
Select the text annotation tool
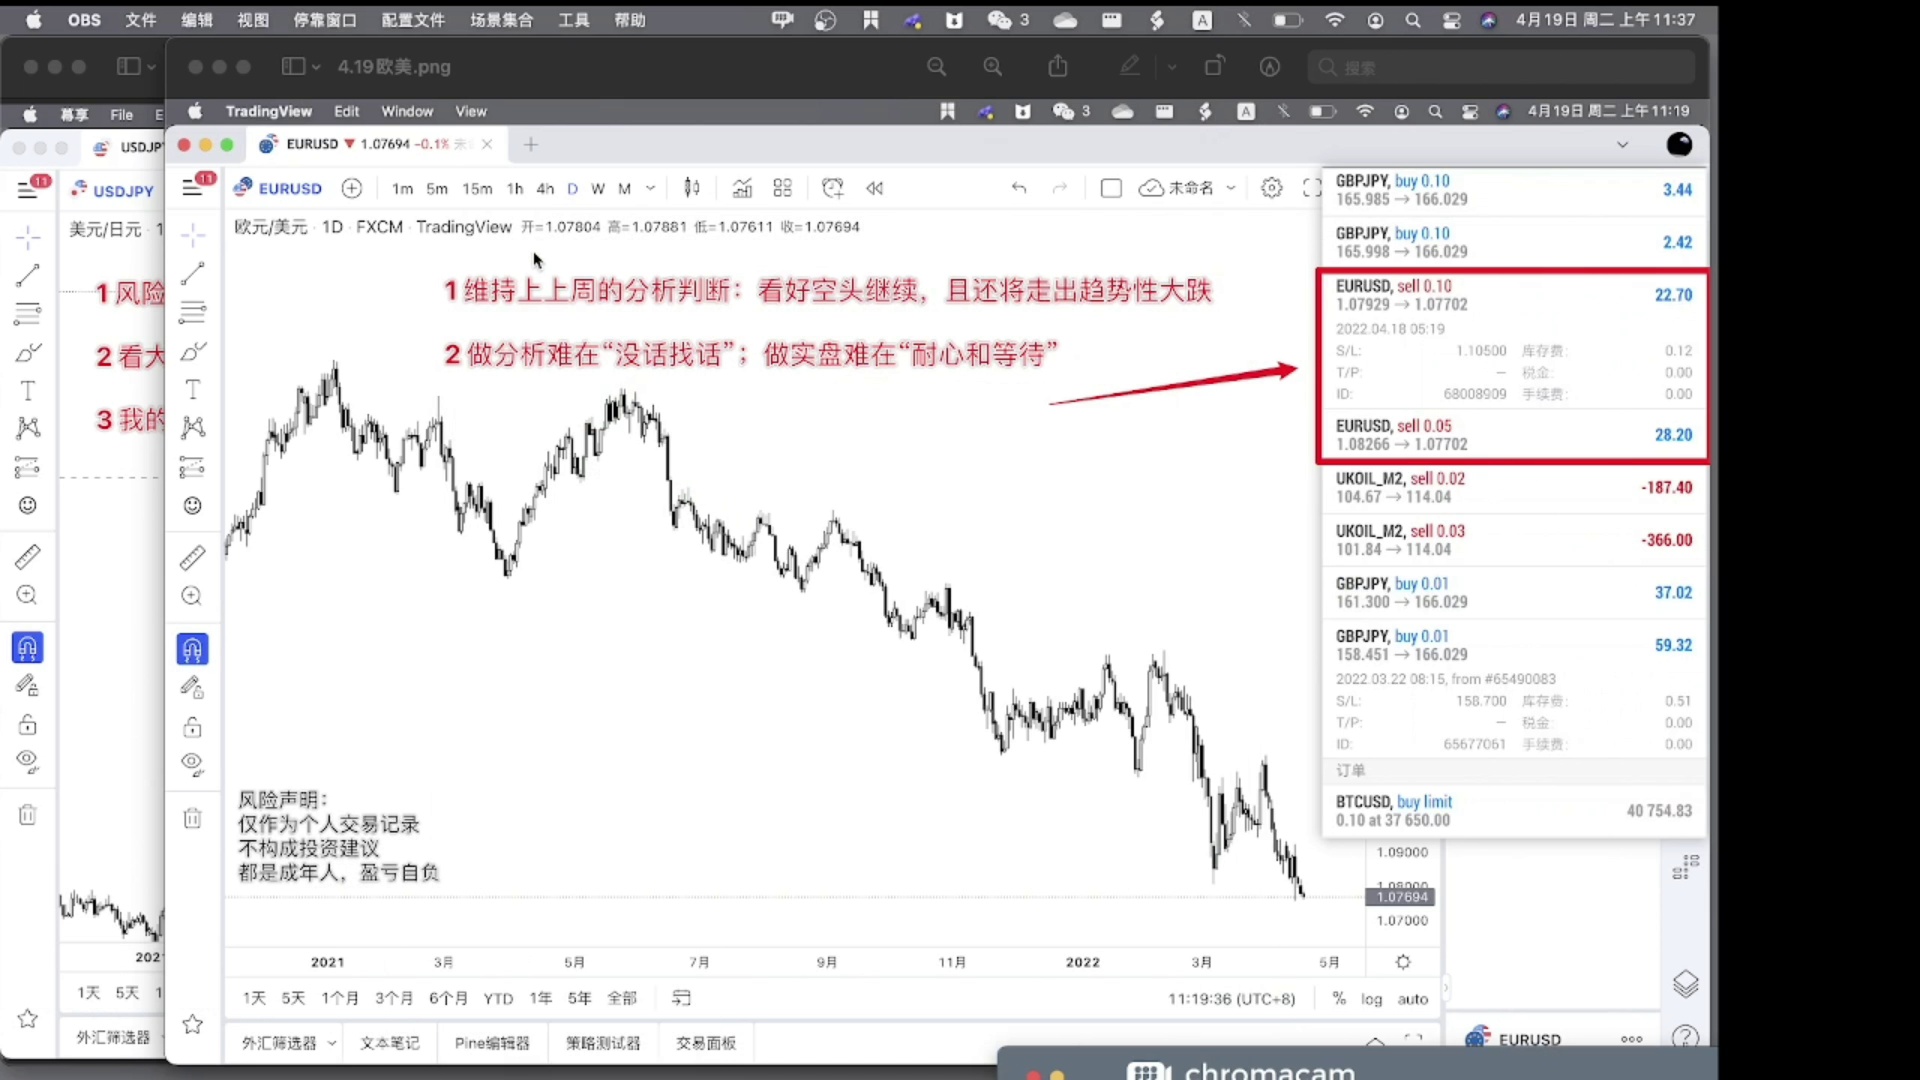[193, 389]
